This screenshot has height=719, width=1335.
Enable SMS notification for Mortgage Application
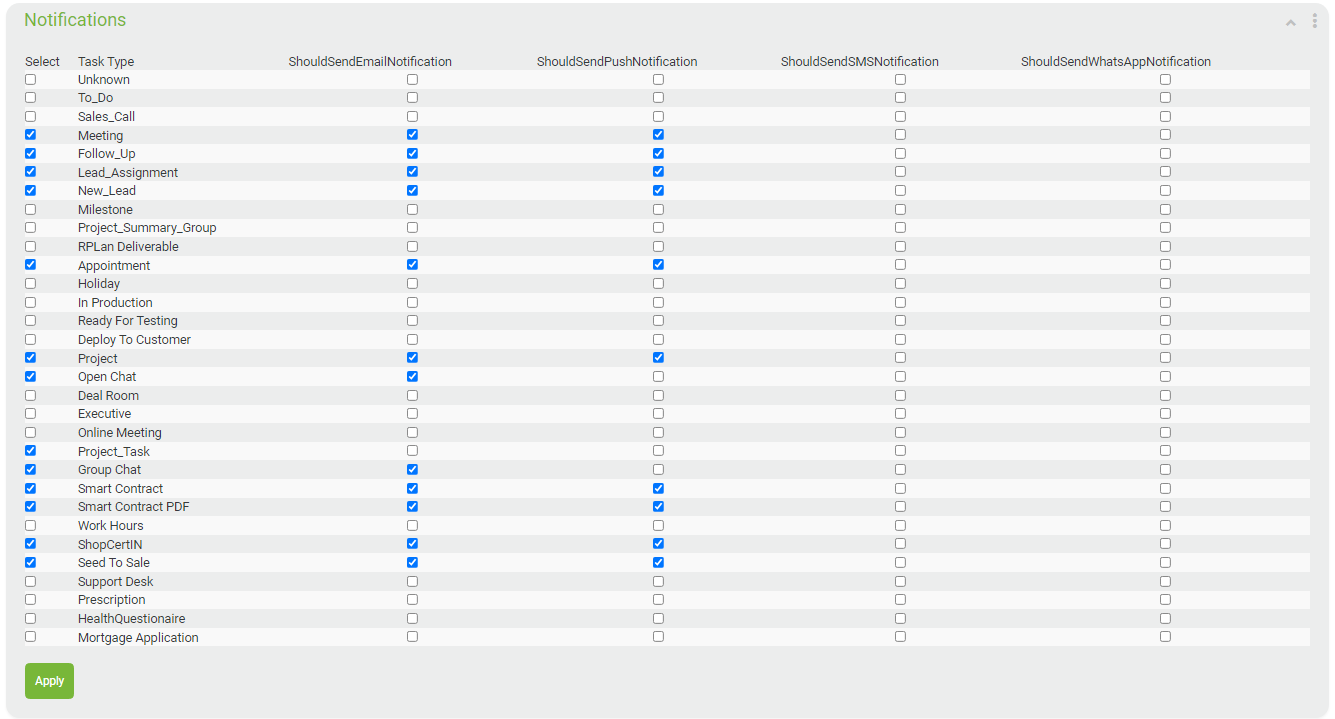[900, 637]
